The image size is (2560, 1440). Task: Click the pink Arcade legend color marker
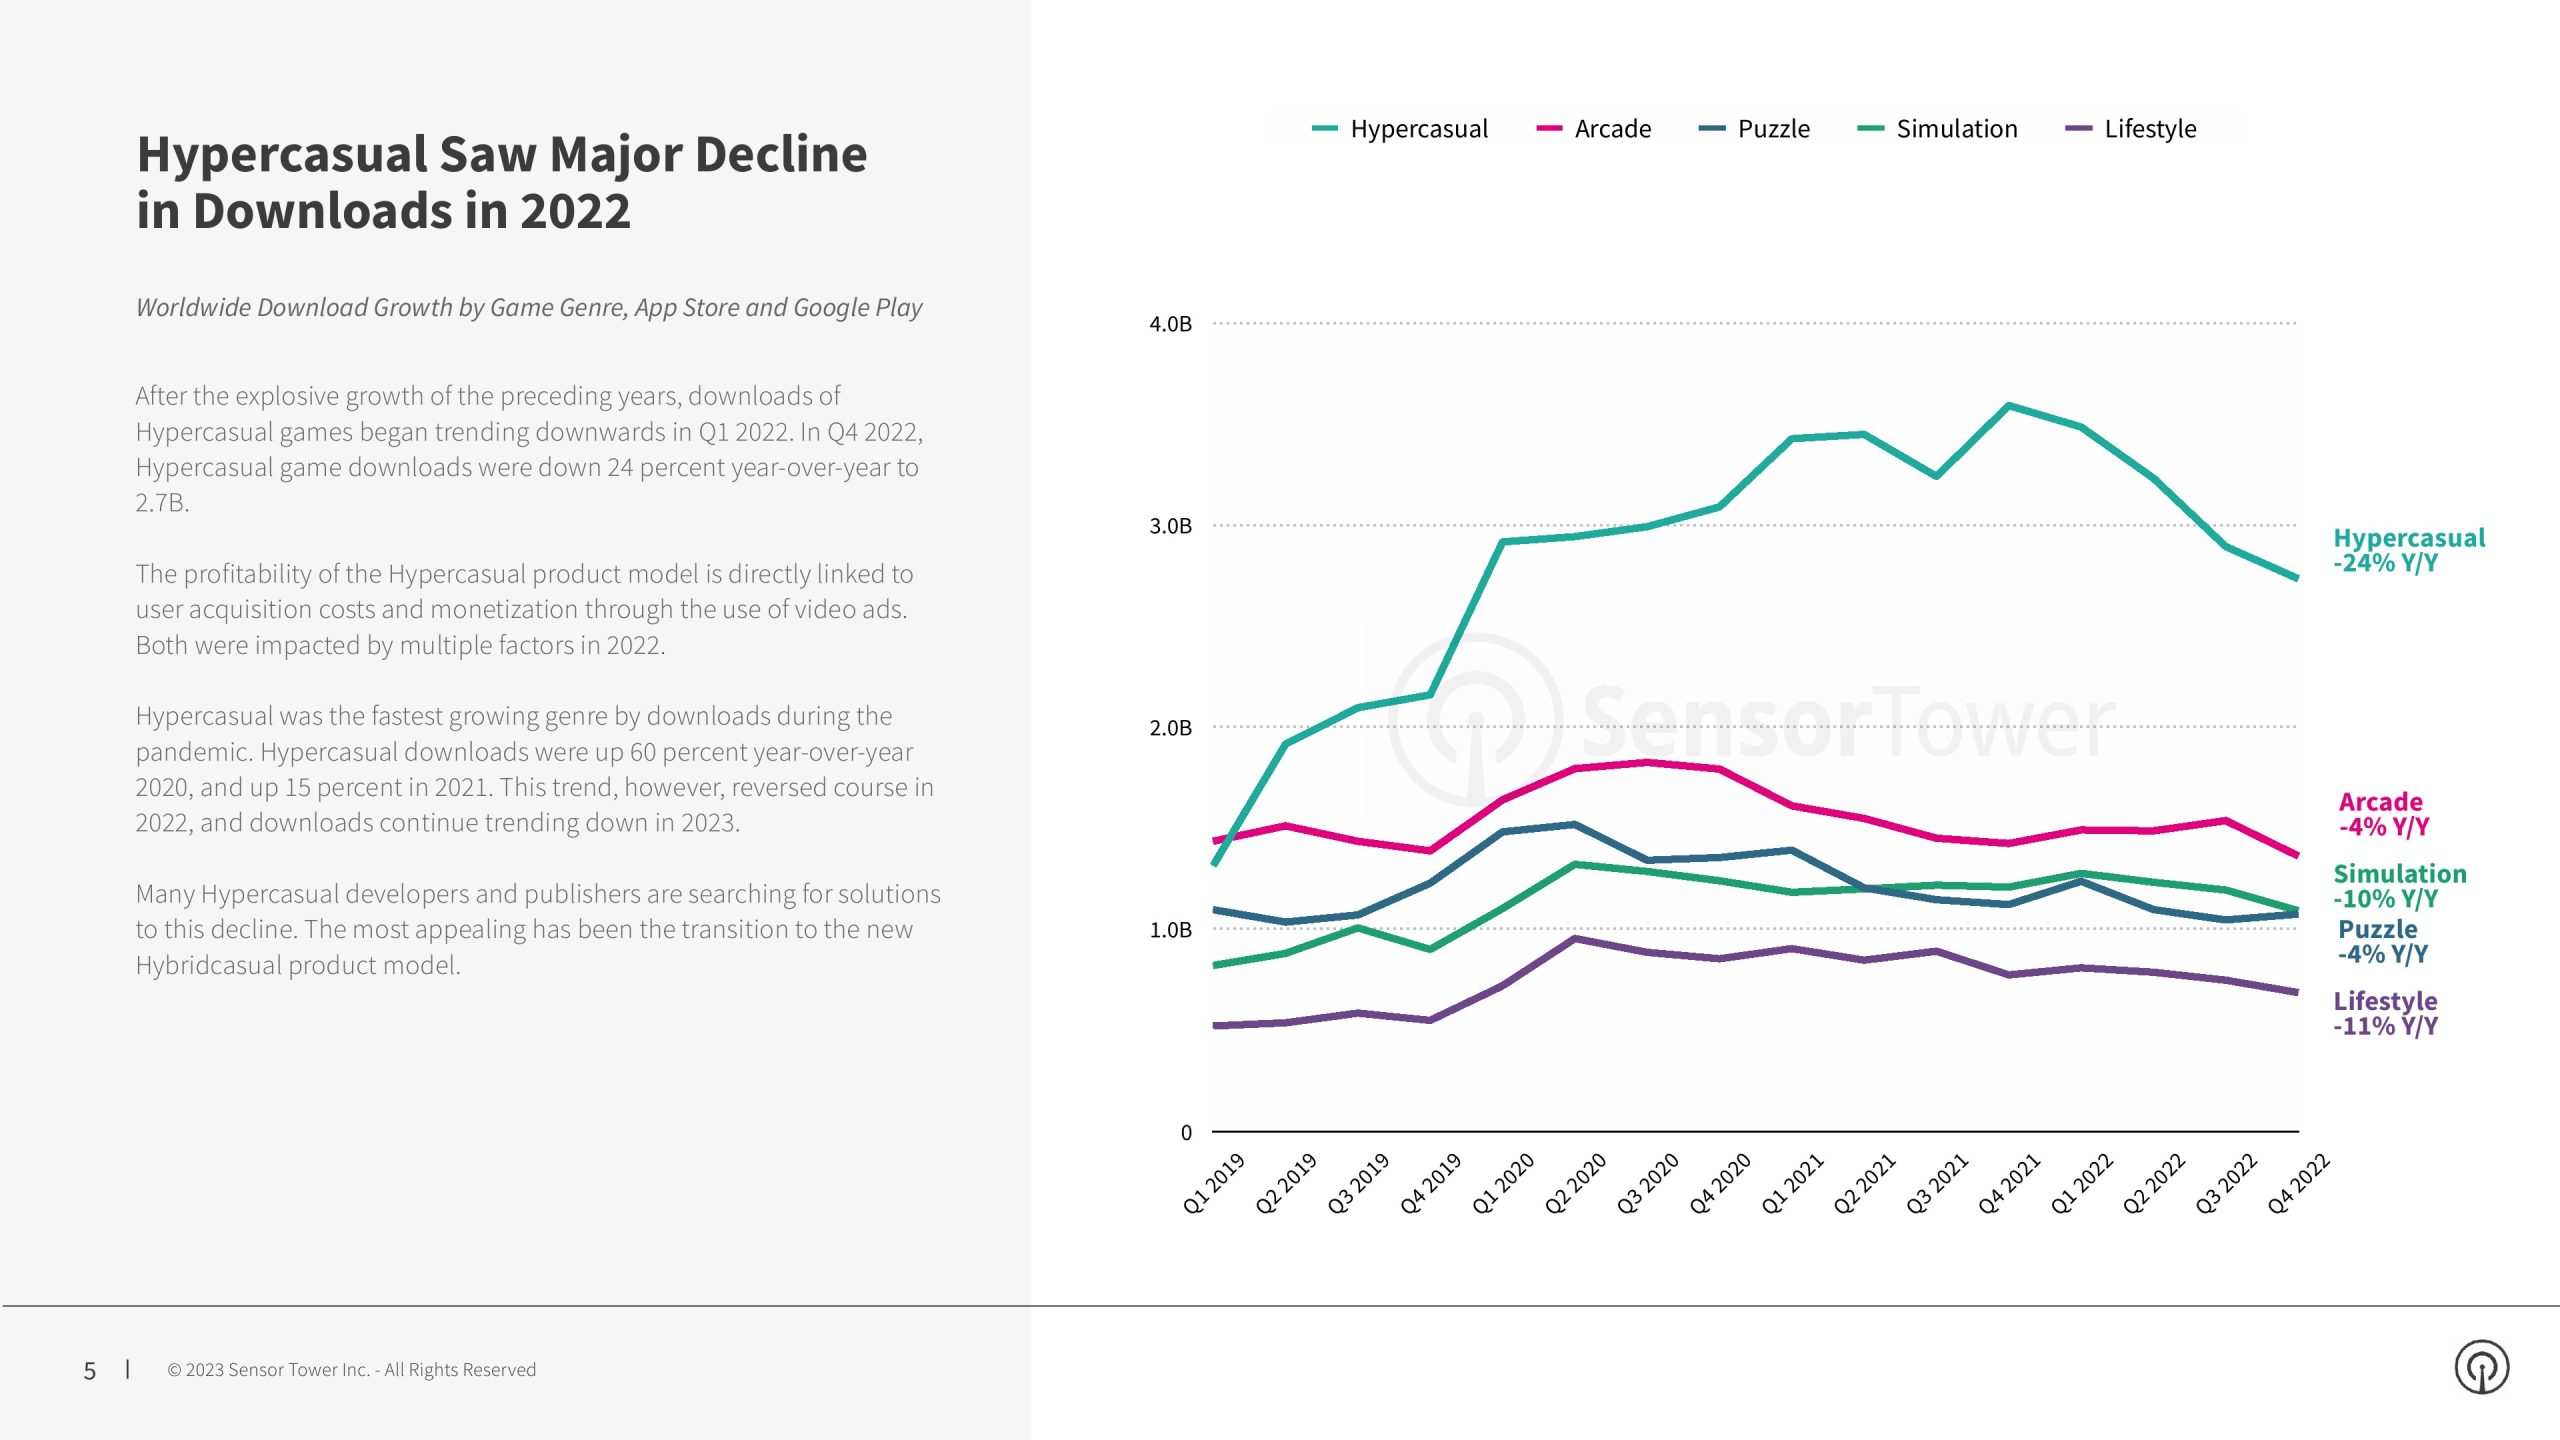(x=1548, y=129)
